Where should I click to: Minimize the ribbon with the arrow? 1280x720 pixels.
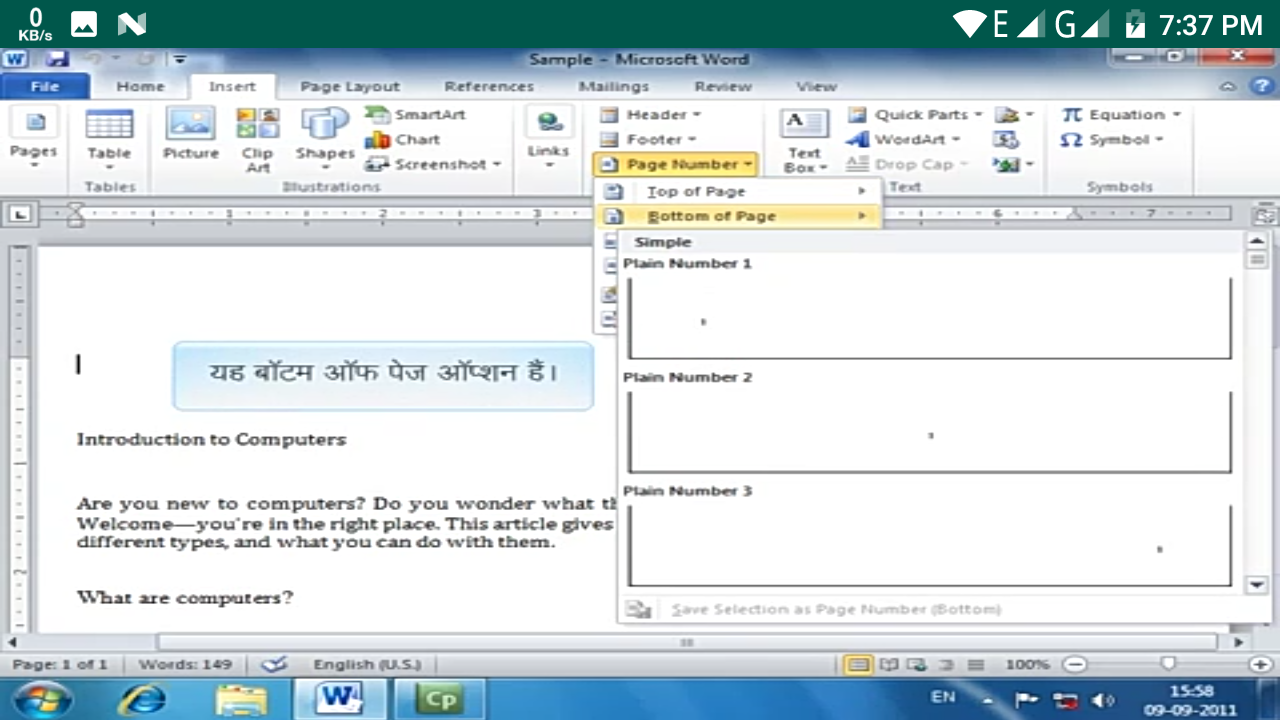[x=1226, y=88]
